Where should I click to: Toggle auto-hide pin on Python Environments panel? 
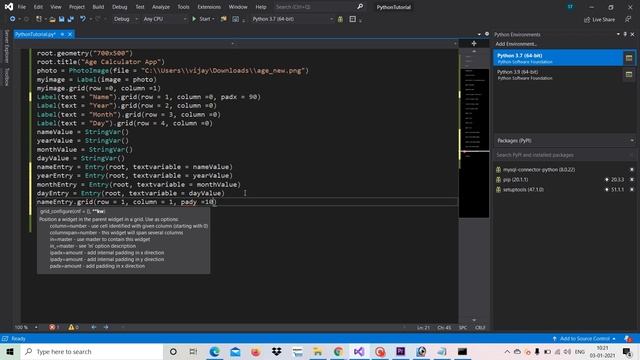[625, 34]
